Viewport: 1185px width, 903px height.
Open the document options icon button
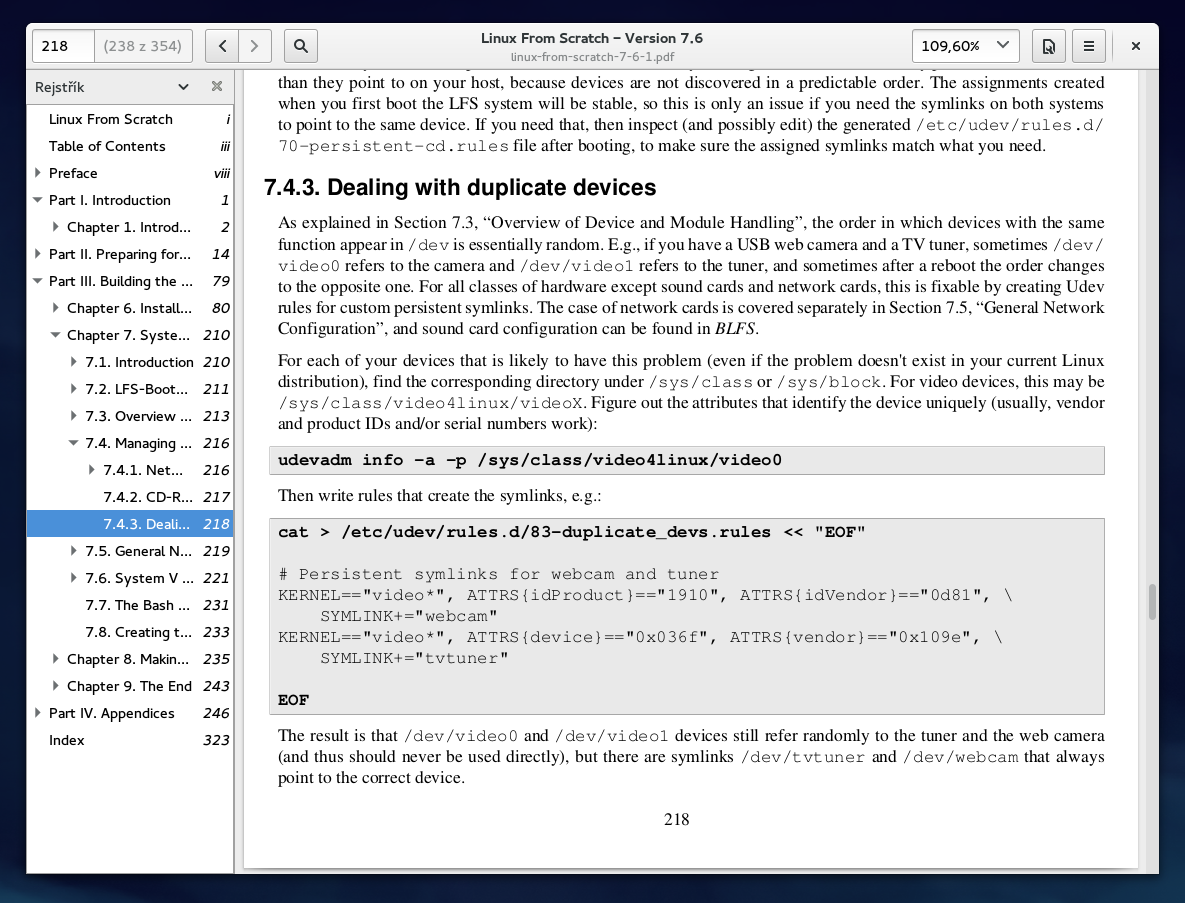click(1049, 46)
